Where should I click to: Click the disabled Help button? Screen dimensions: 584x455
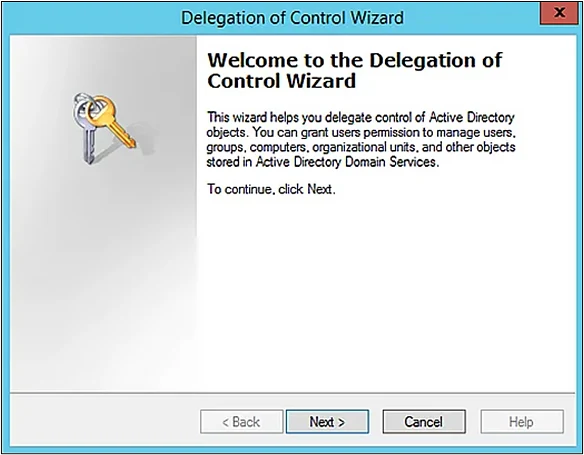point(522,421)
